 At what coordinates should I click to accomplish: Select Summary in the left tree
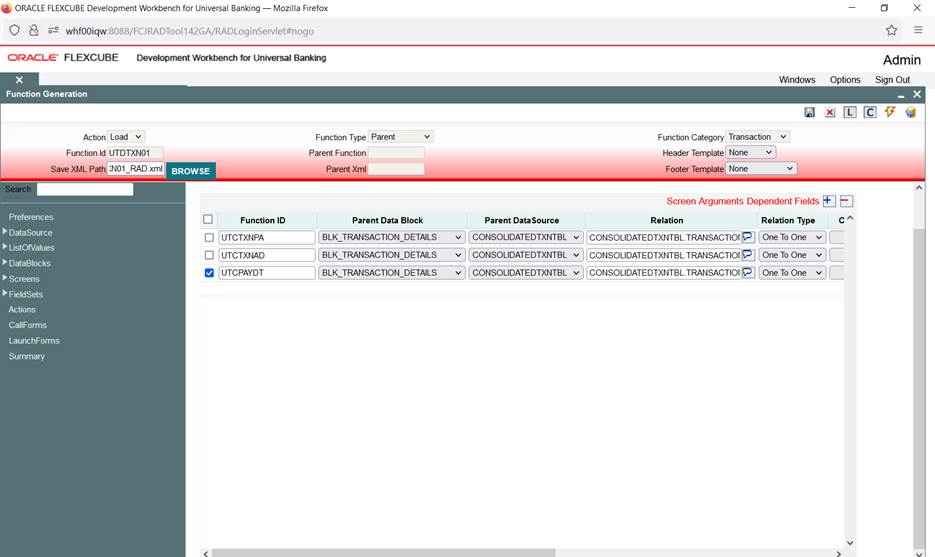(27, 356)
